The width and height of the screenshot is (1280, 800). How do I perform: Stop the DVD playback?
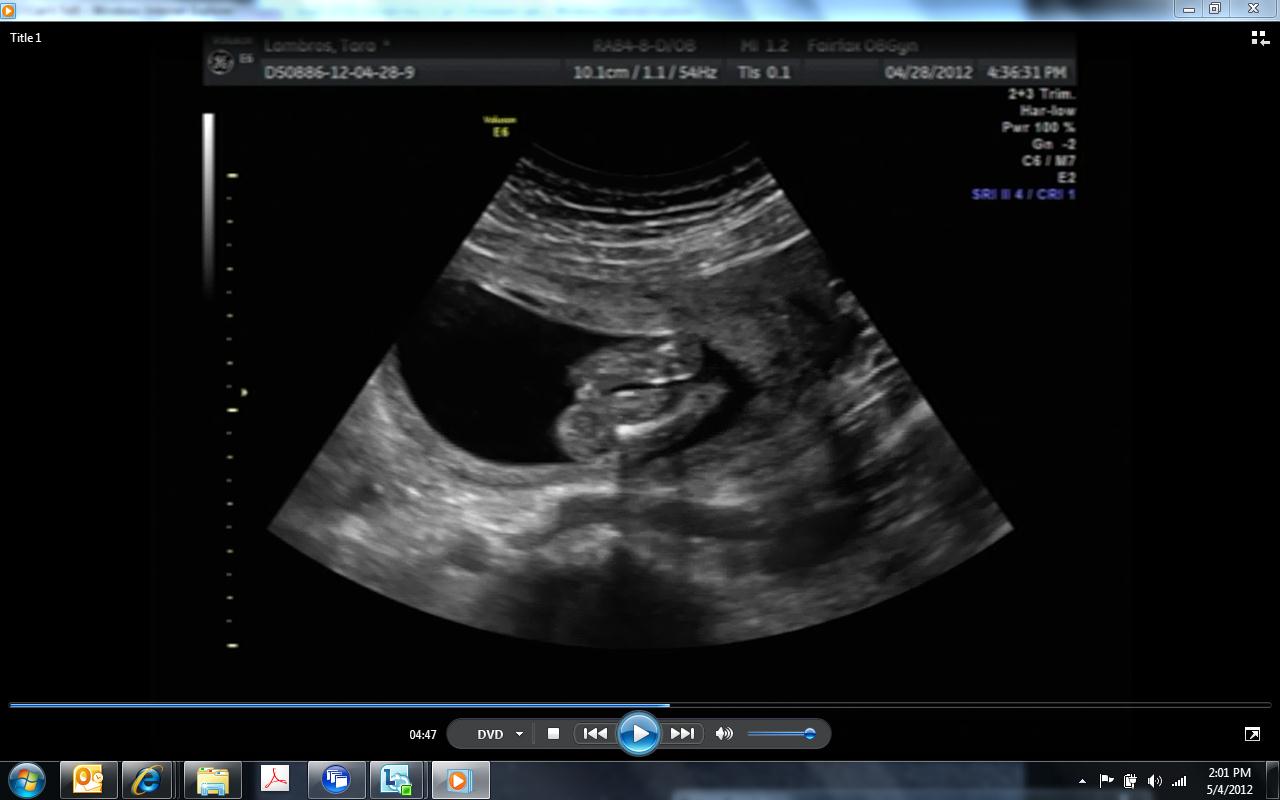click(x=553, y=733)
